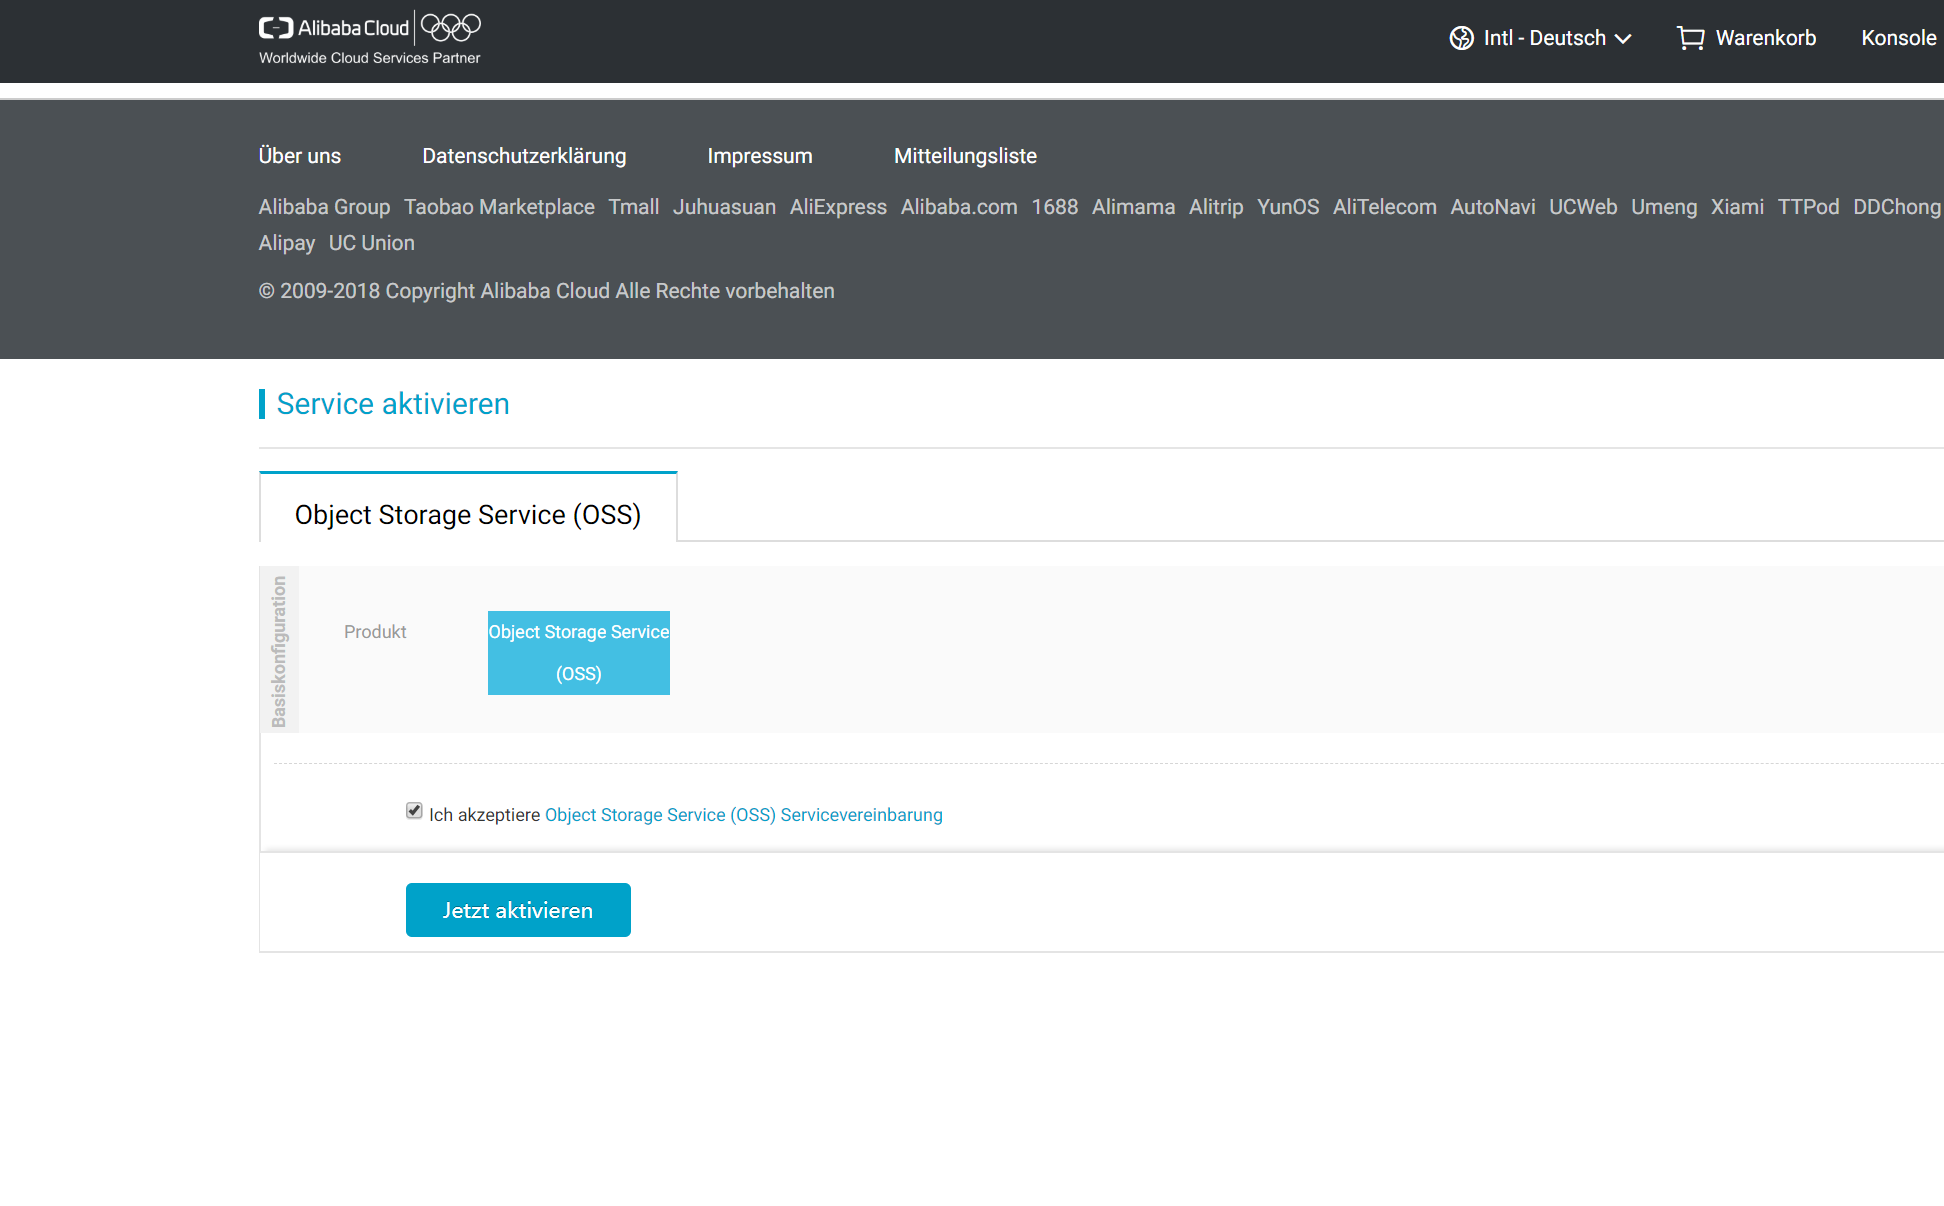Visit Alibaba Group link
This screenshot has height=1206, width=1944.
click(x=324, y=207)
